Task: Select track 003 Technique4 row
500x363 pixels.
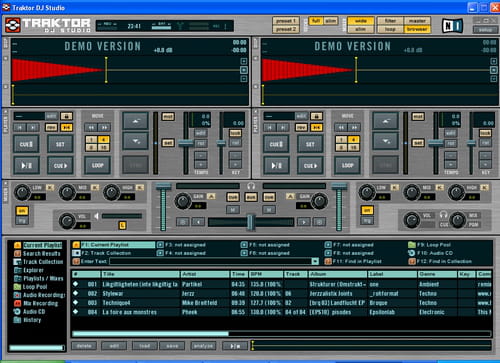Action: (x=282, y=303)
